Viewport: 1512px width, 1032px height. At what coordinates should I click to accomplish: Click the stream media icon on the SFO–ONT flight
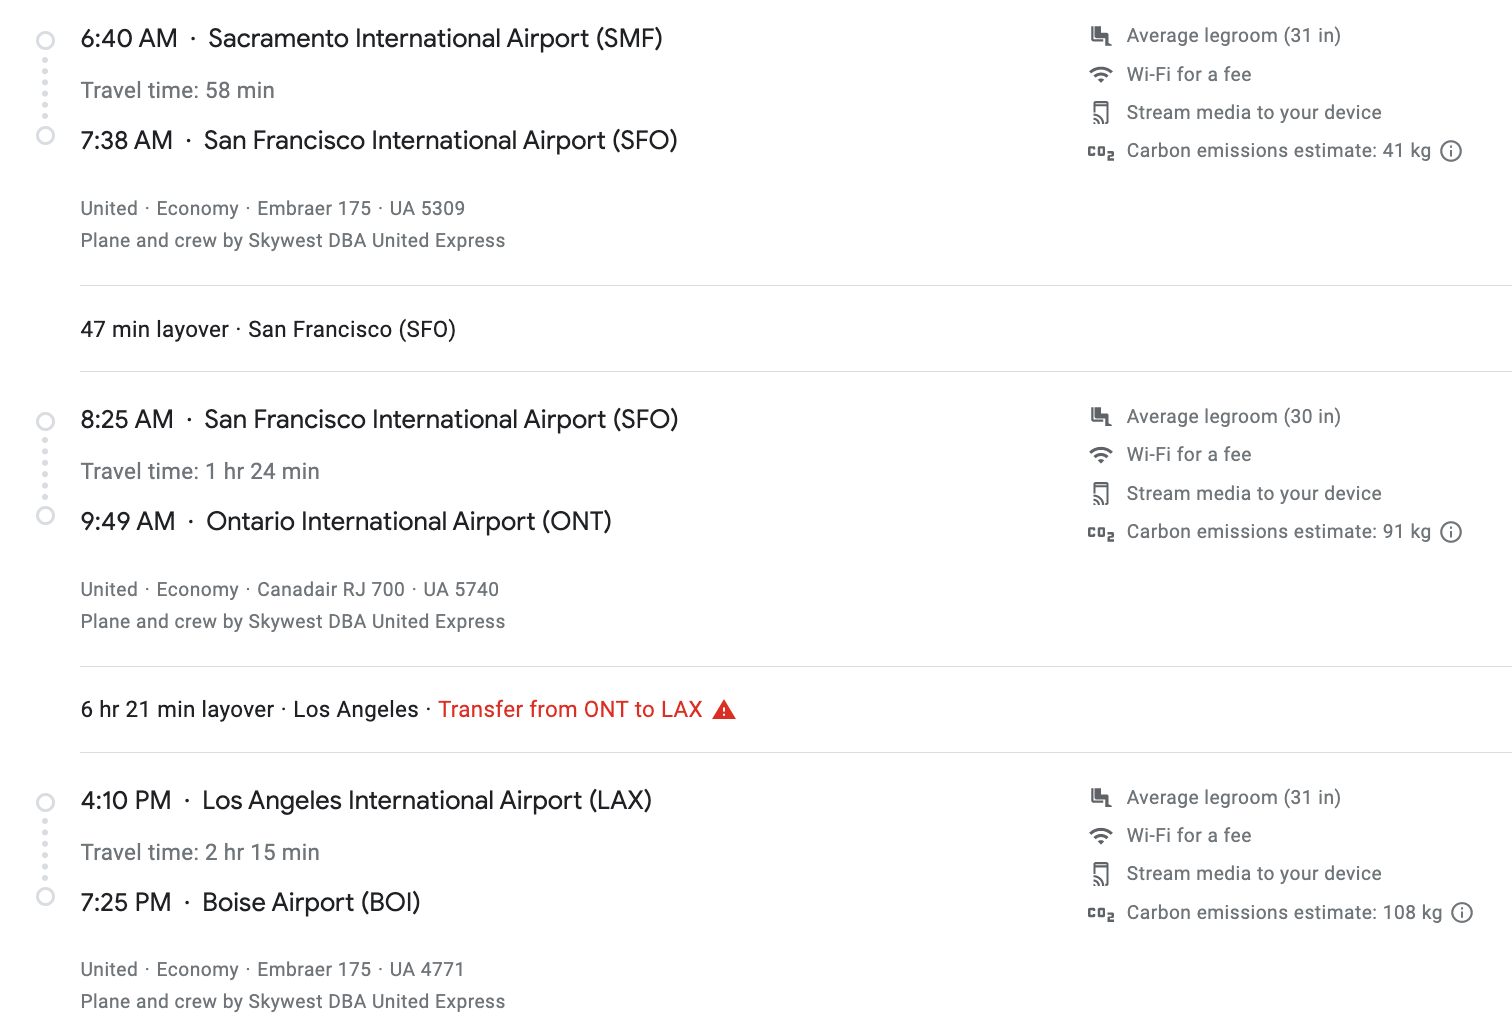(1101, 493)
